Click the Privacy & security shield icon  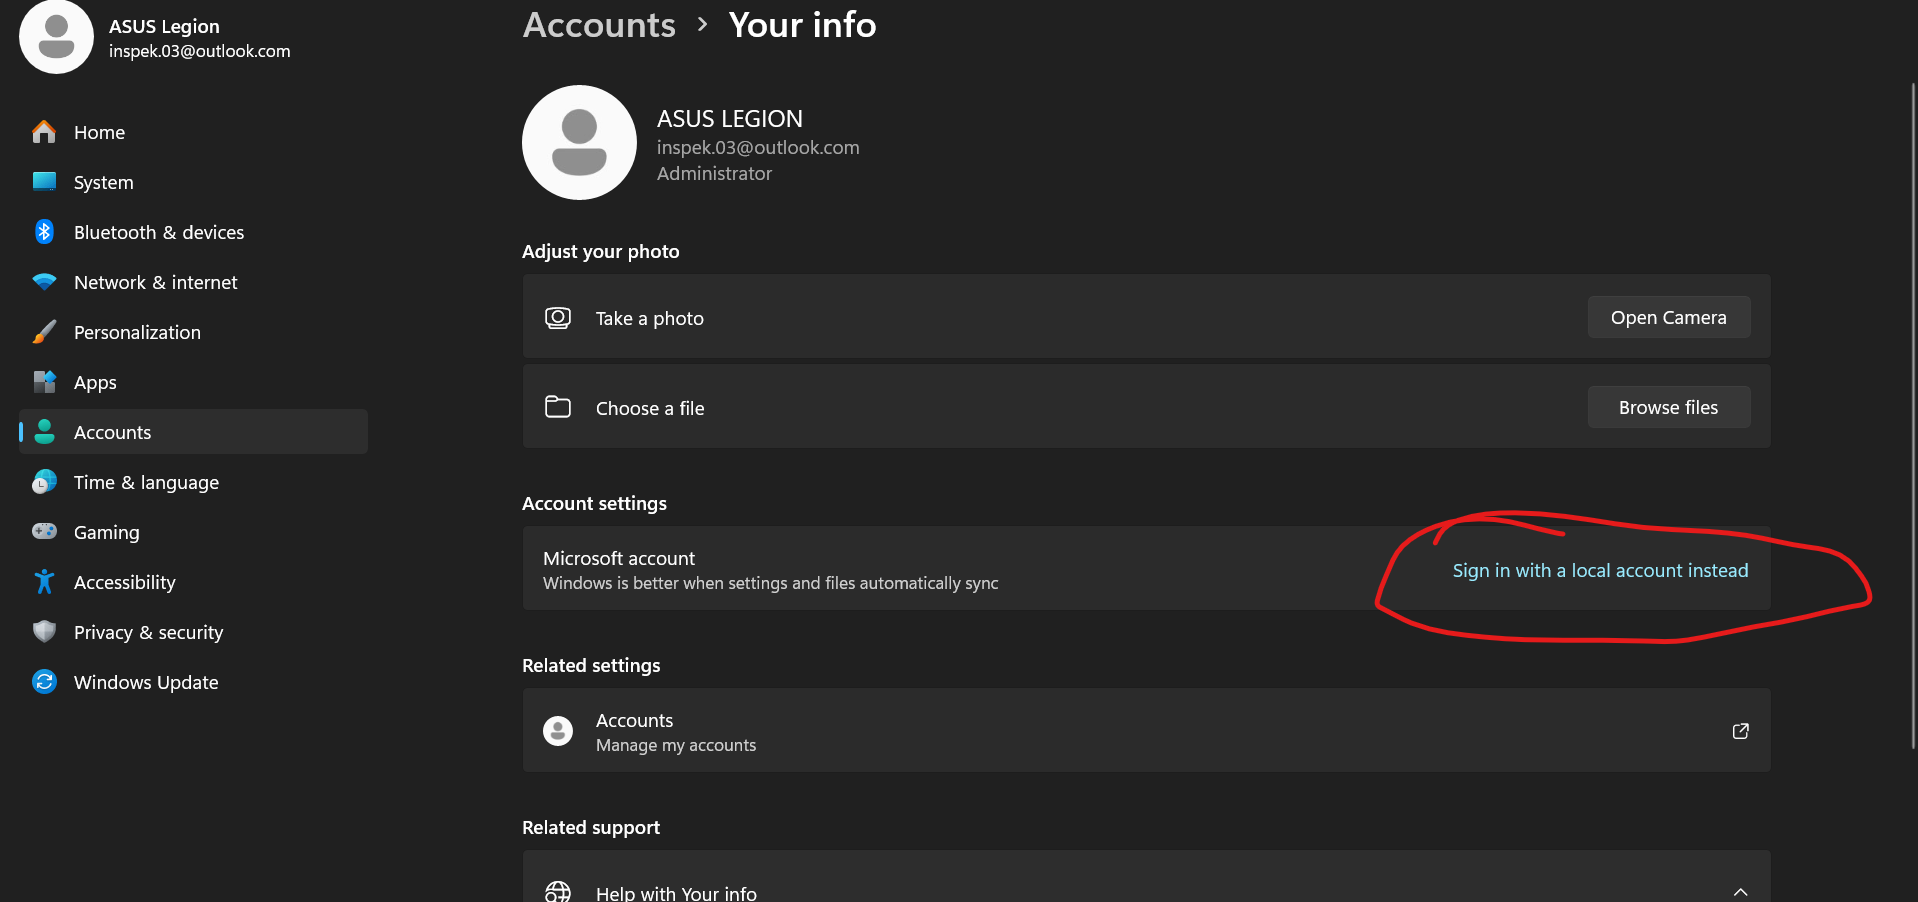click(x=44, y=632)
